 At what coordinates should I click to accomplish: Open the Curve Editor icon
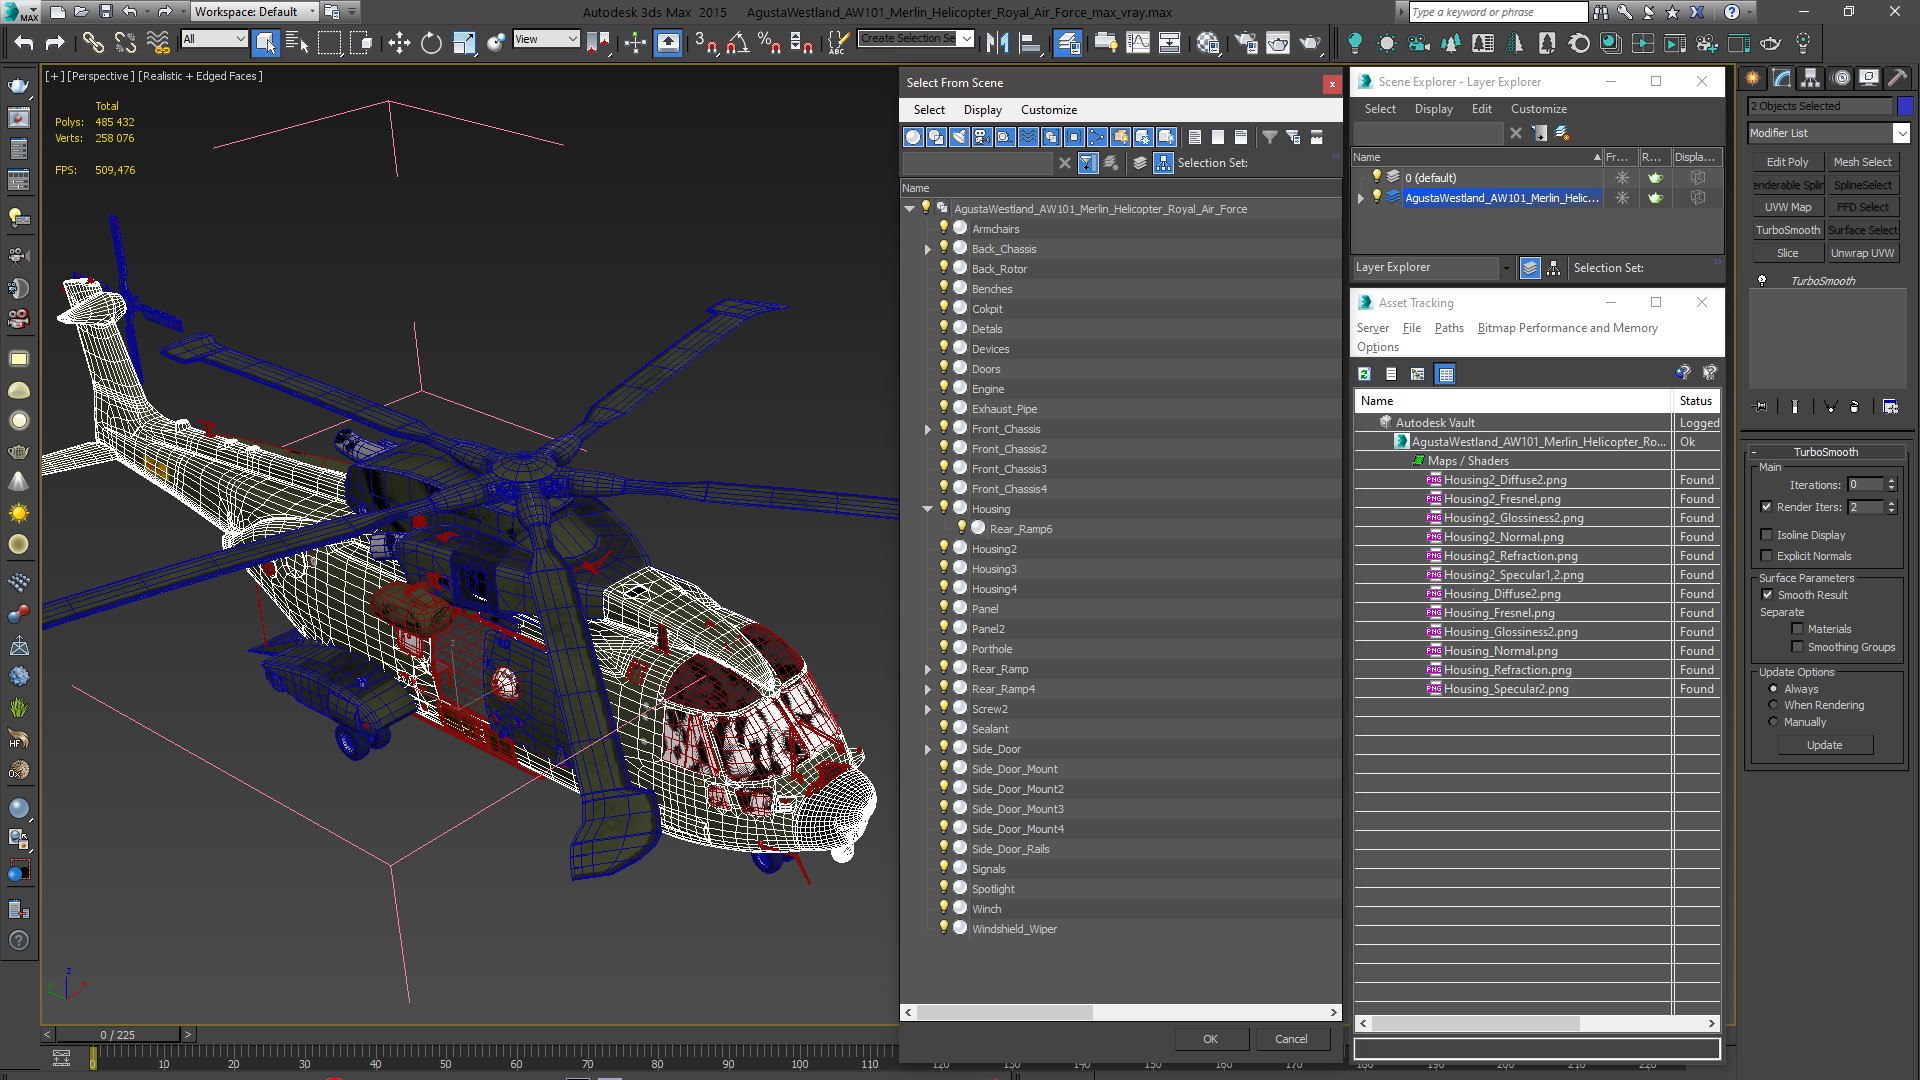coord(1138,42)
